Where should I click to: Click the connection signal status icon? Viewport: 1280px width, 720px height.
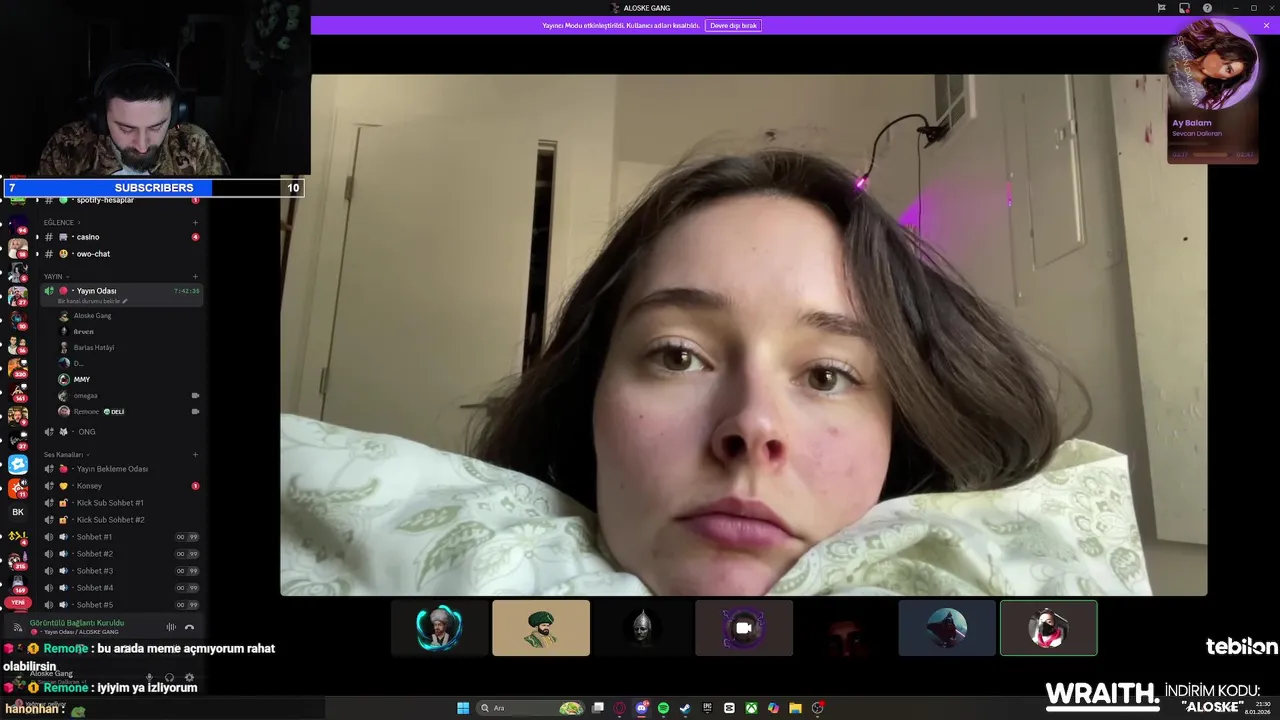point(17,627)
